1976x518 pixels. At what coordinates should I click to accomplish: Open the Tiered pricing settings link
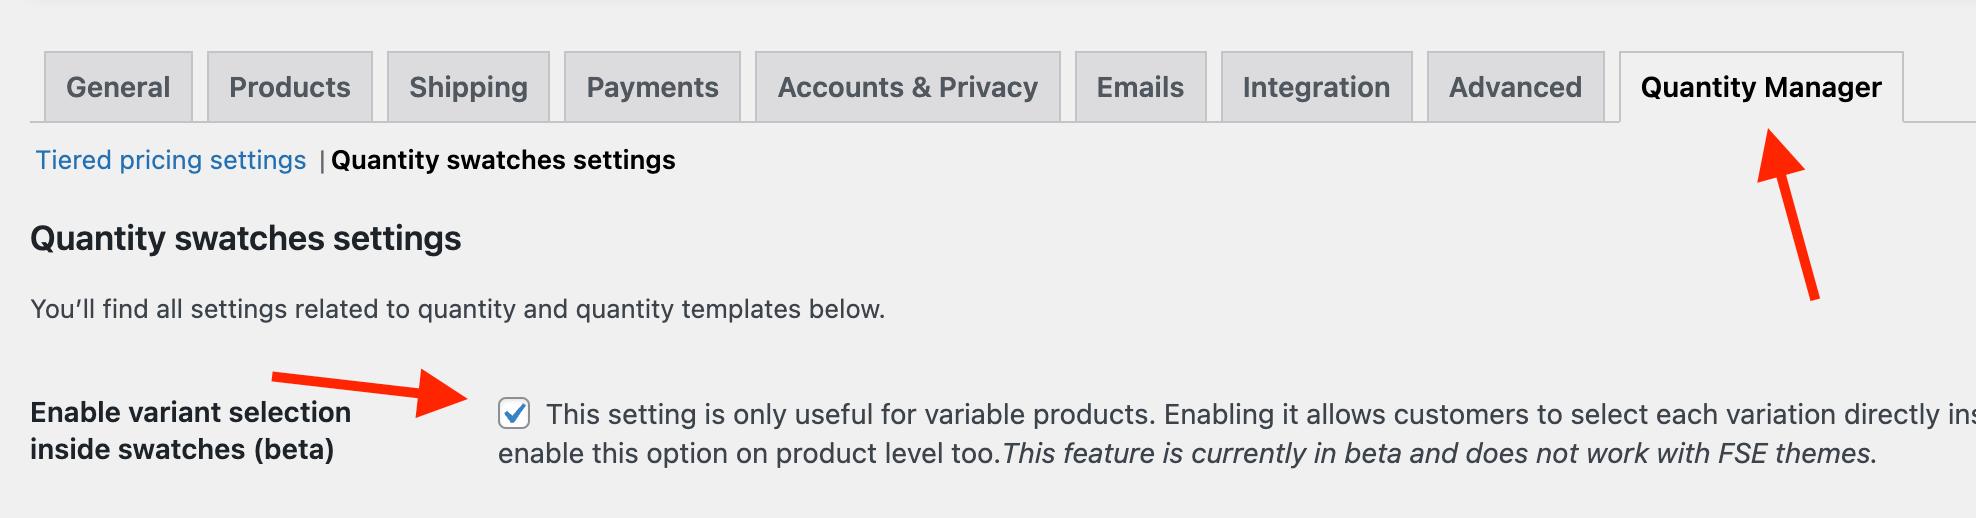tap(171, 160)
